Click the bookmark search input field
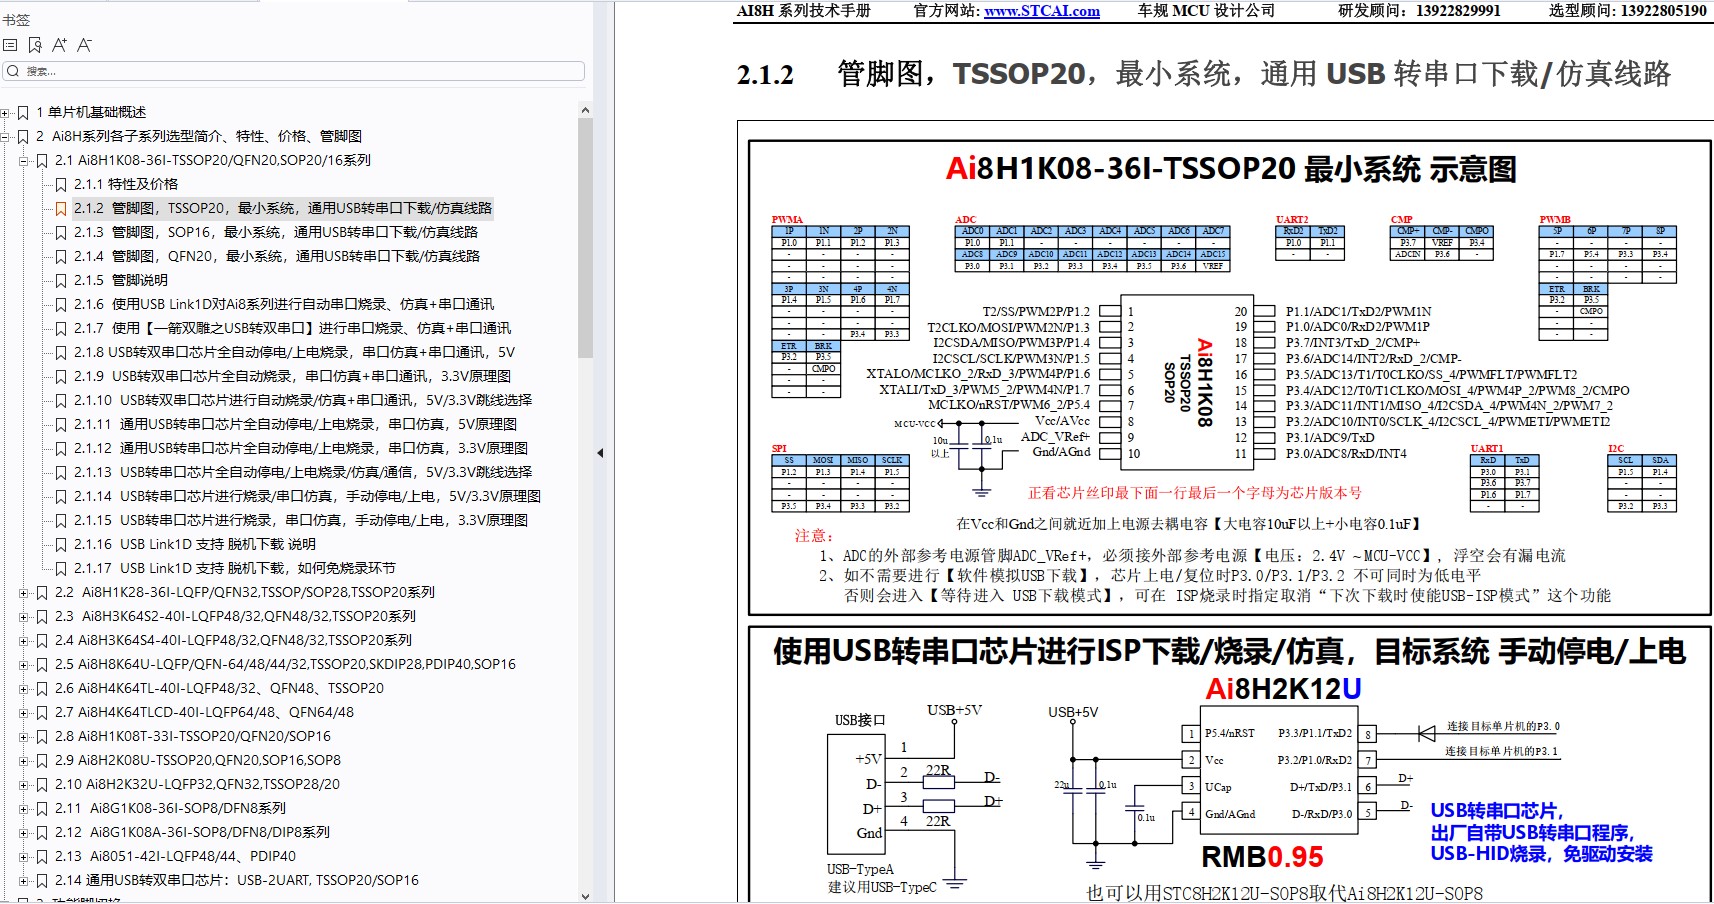 click(294, 71)
